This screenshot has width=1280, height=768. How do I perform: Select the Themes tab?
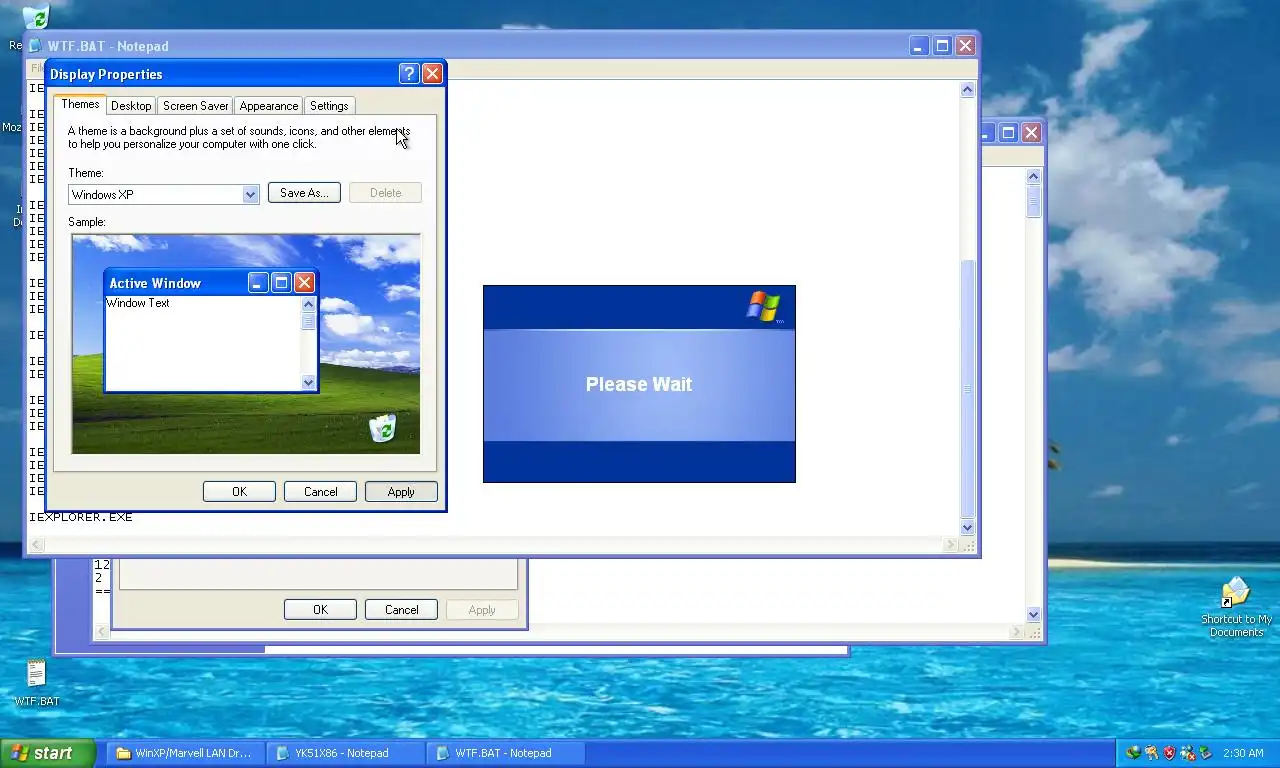pyautogui.click(x=80, y=104)
